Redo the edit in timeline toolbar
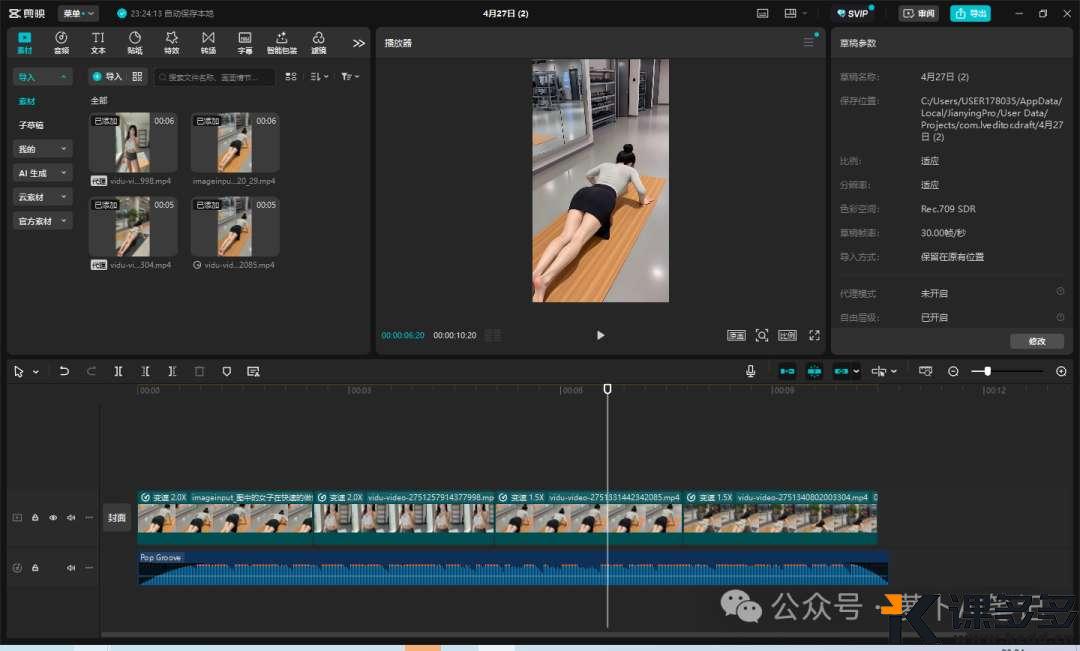 [91, 371]
